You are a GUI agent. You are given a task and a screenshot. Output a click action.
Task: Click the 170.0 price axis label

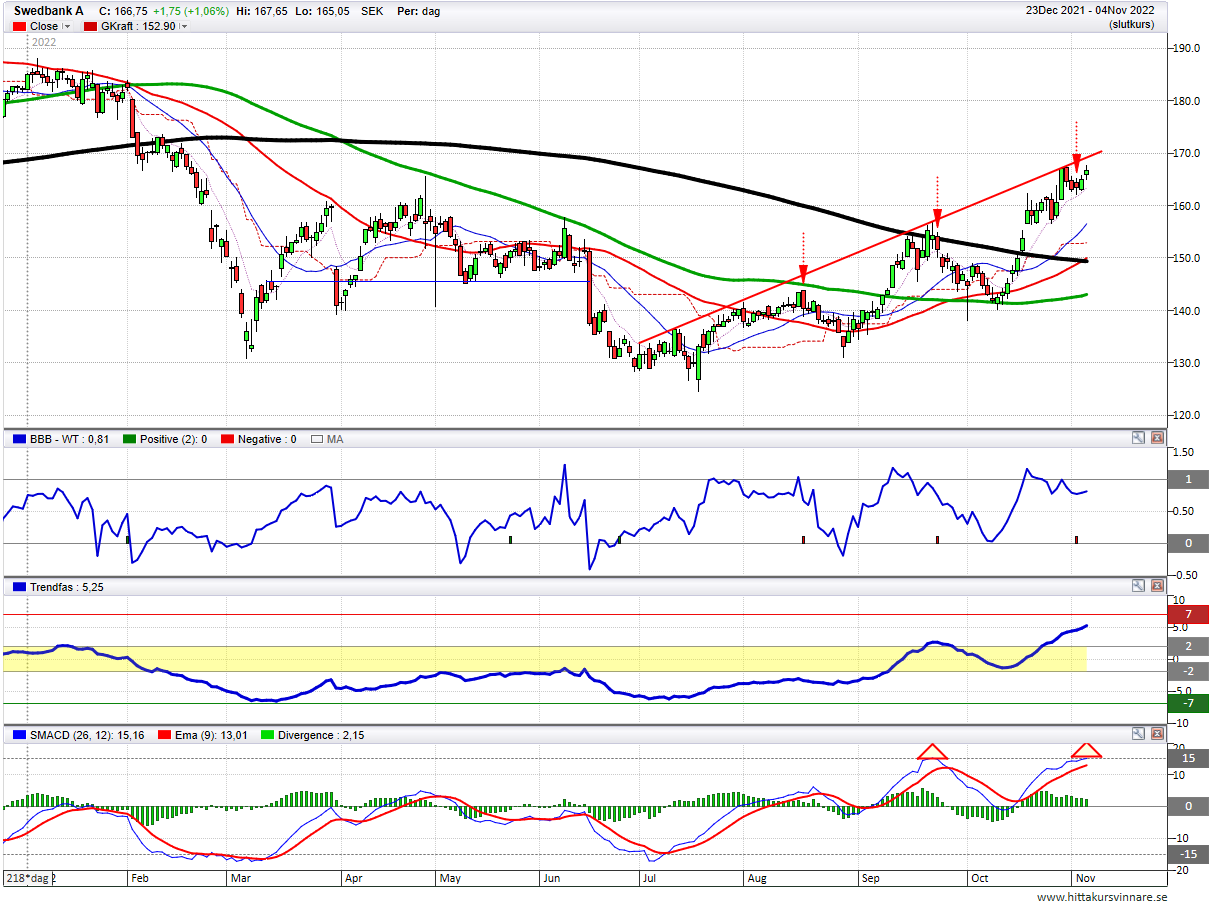pos(1187,153)
